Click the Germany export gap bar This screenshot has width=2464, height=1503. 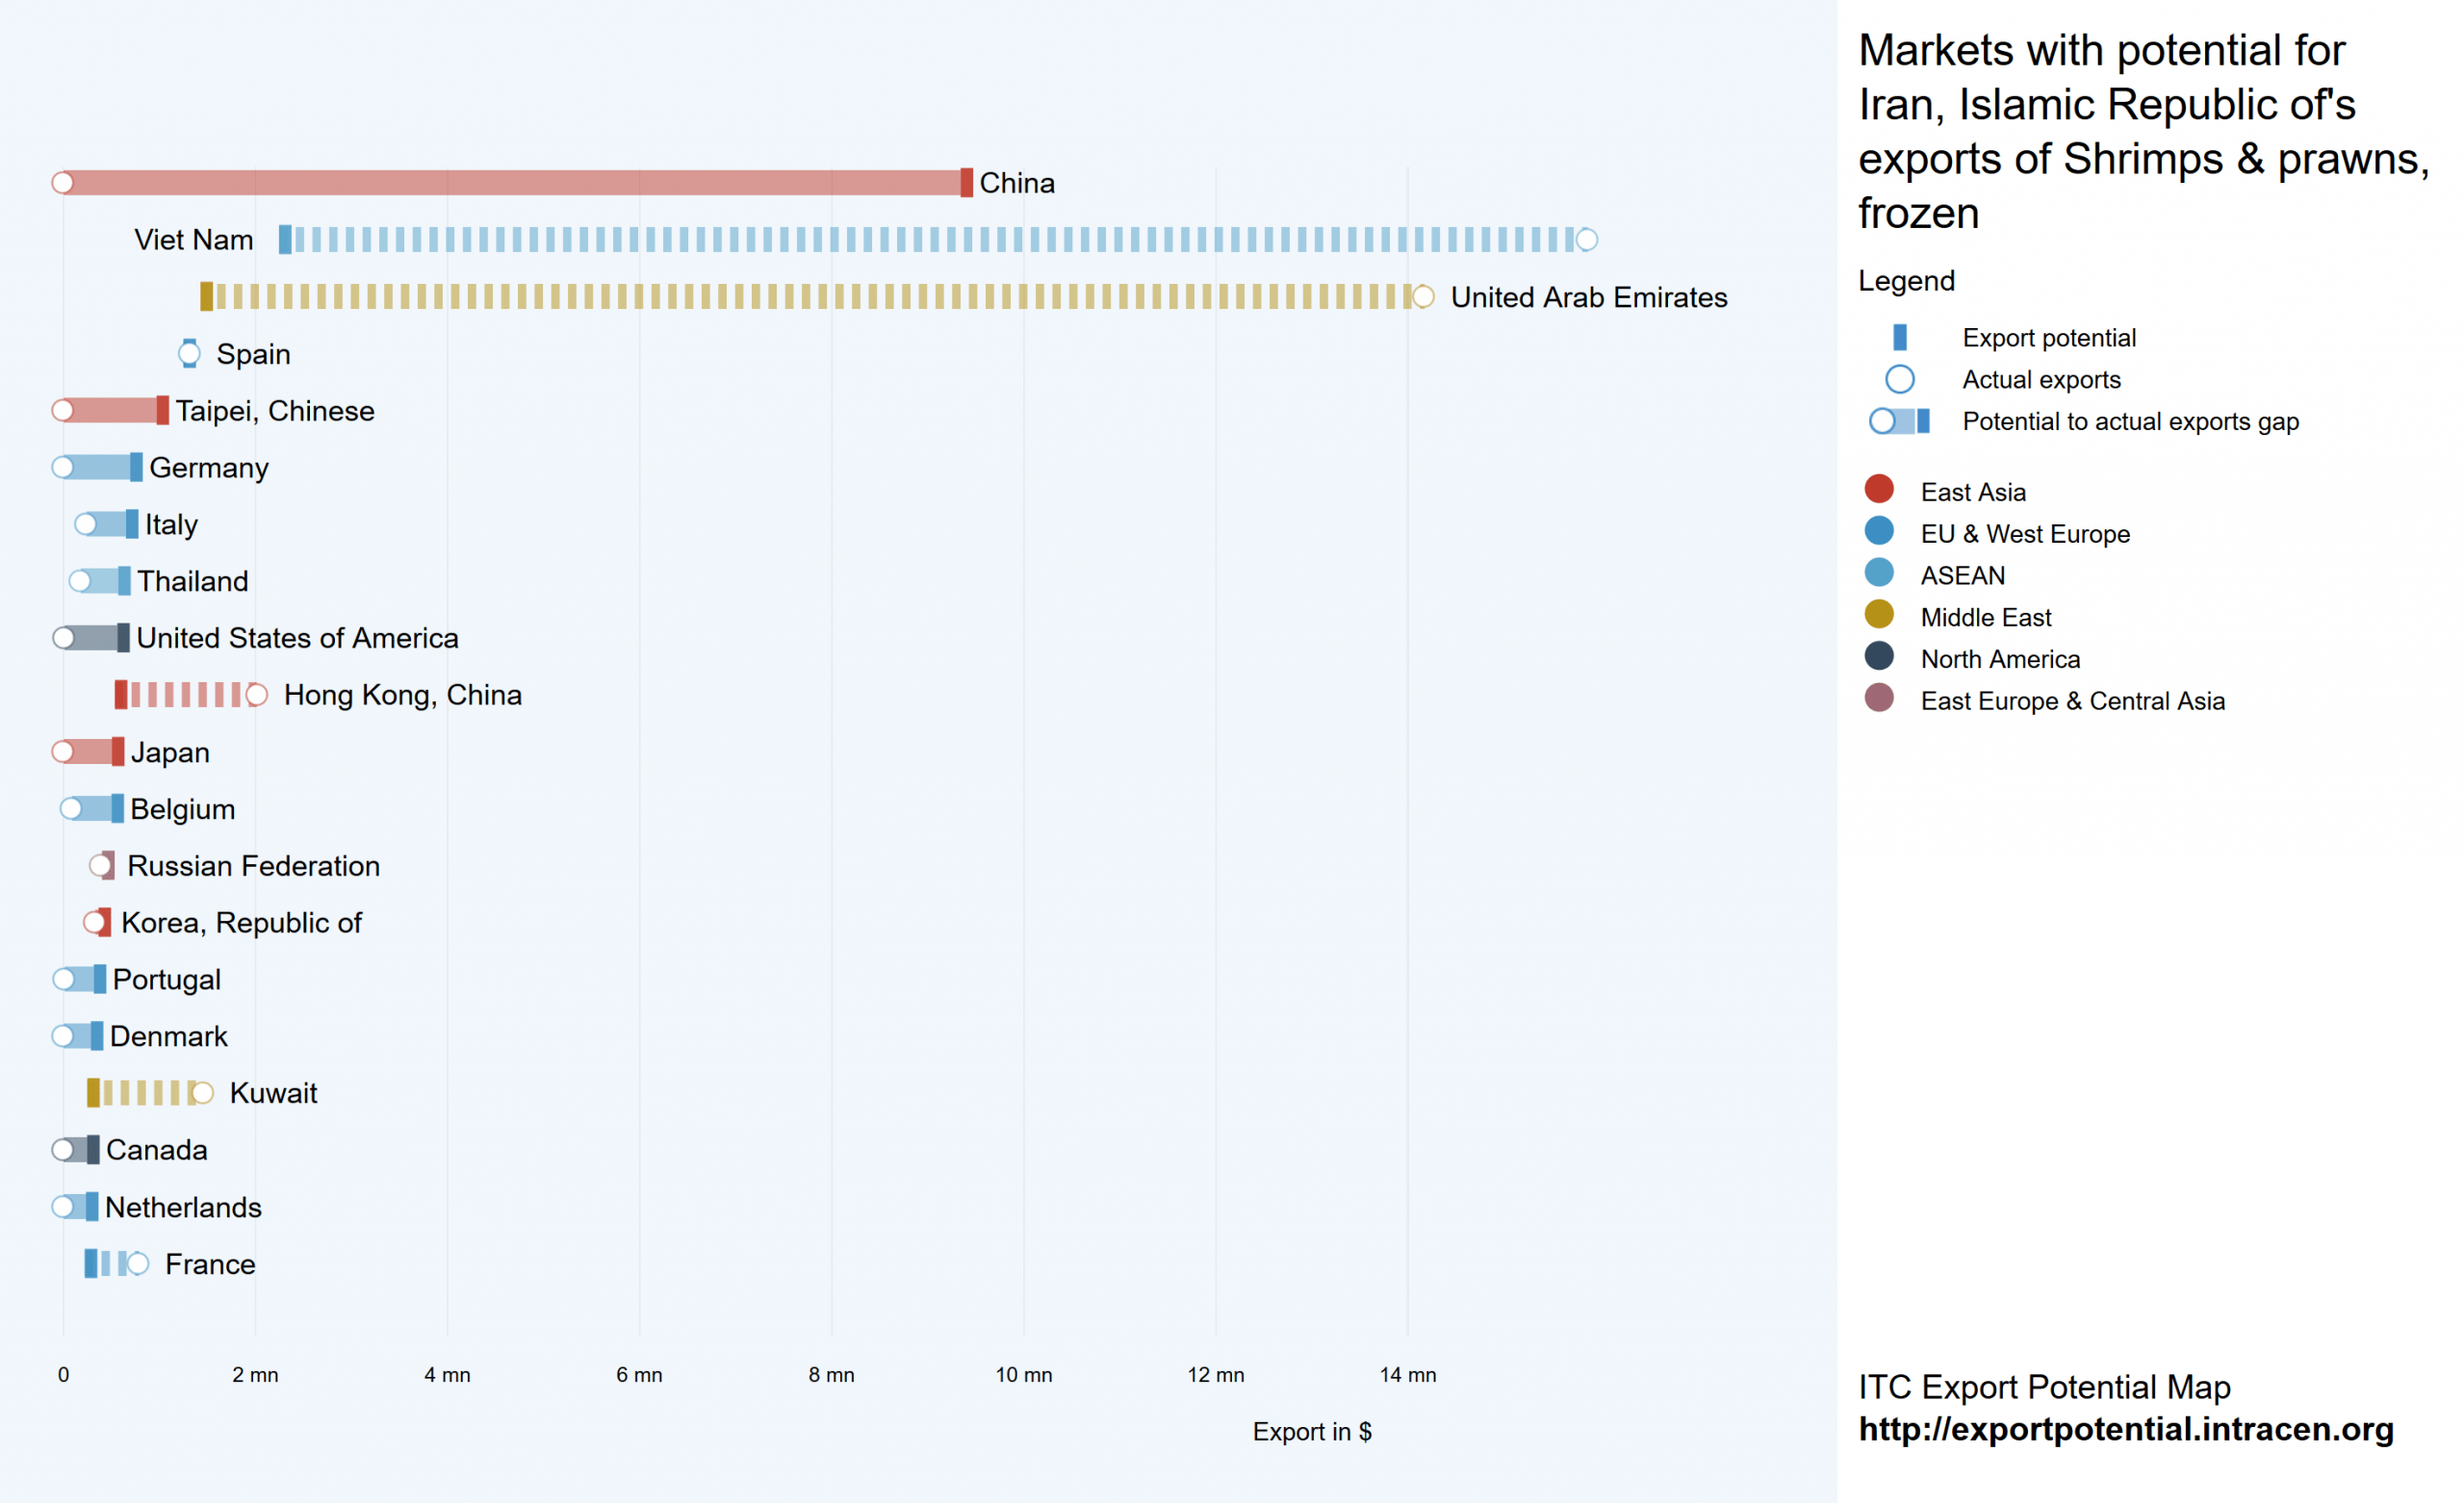(98, 468)
